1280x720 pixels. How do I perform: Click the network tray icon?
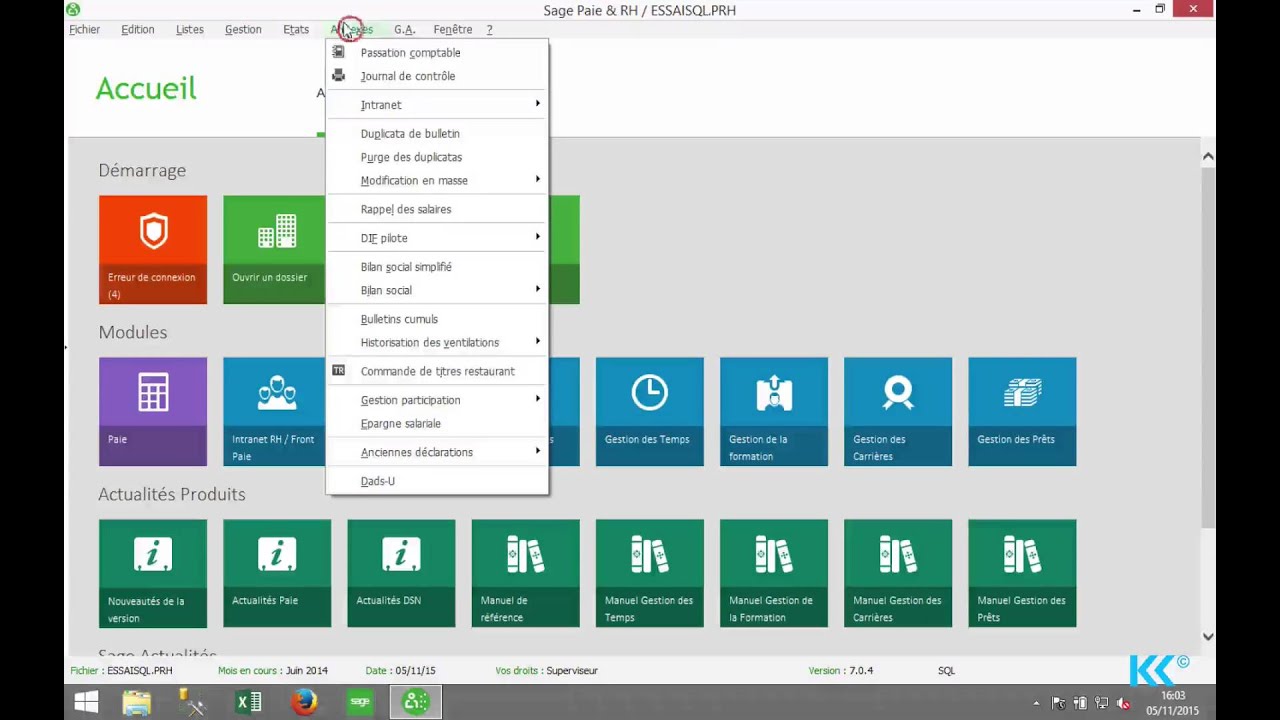1102,704
